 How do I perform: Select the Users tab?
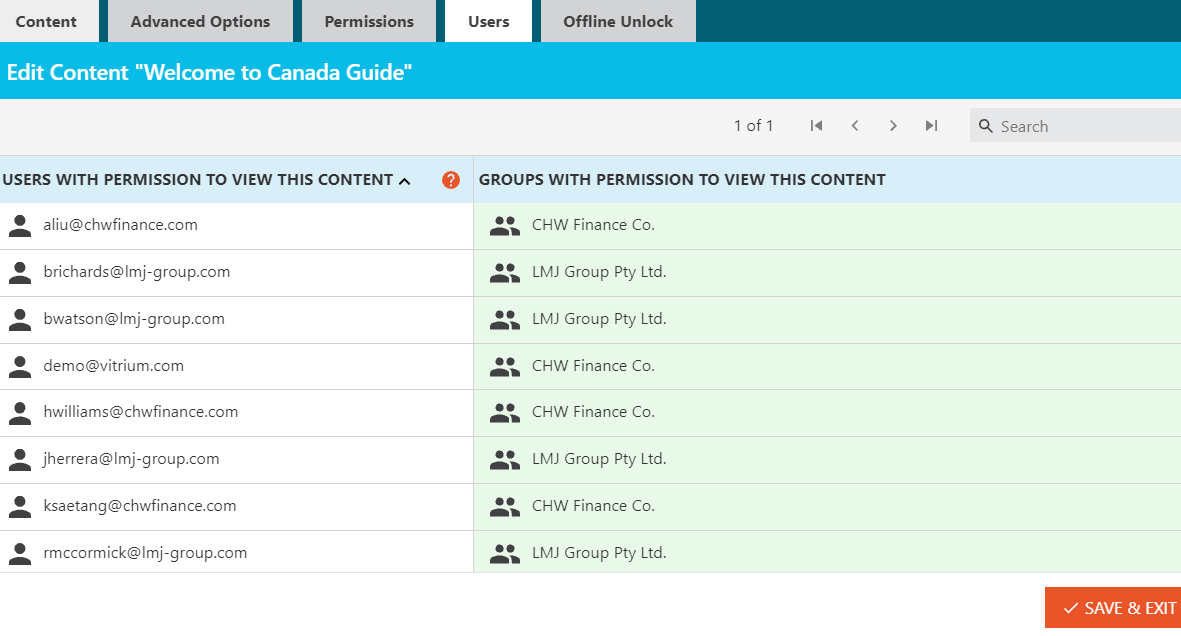(489, 21)
